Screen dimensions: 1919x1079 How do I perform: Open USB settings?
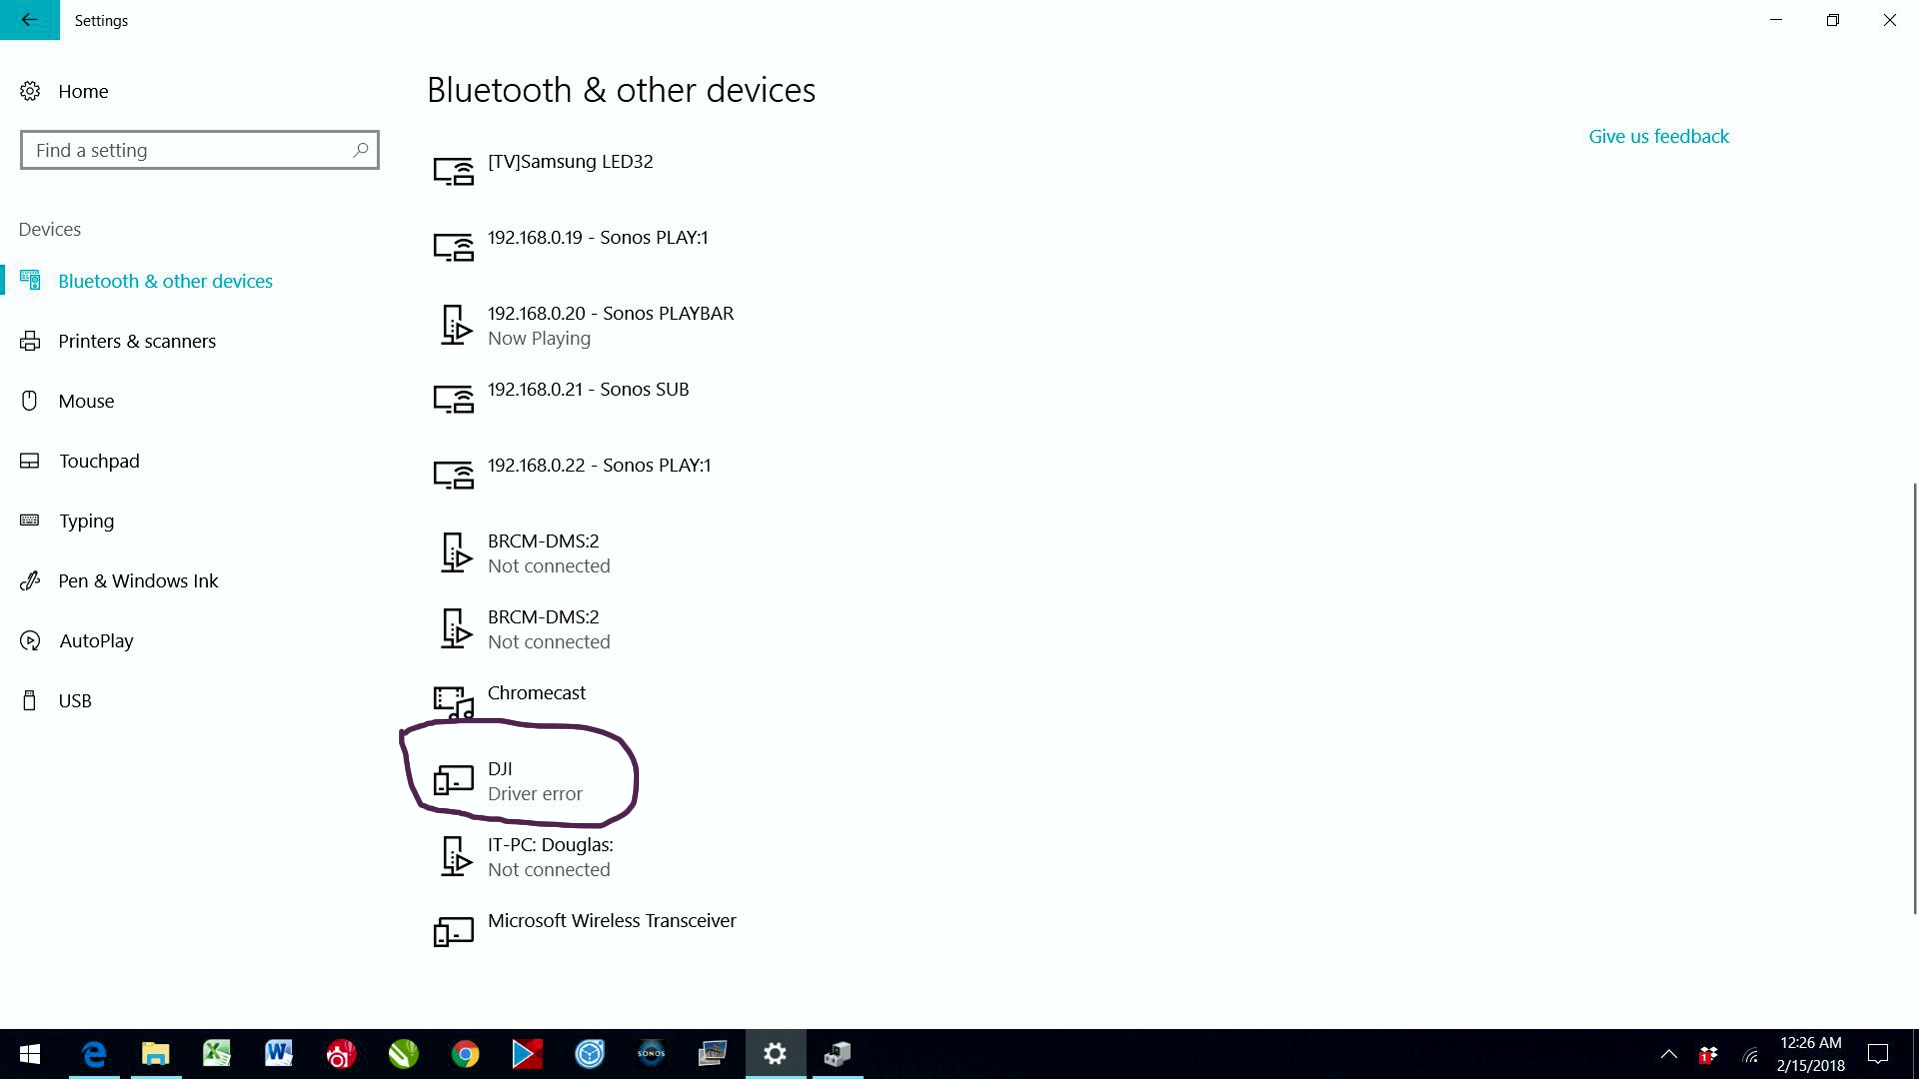coord(75,701)
